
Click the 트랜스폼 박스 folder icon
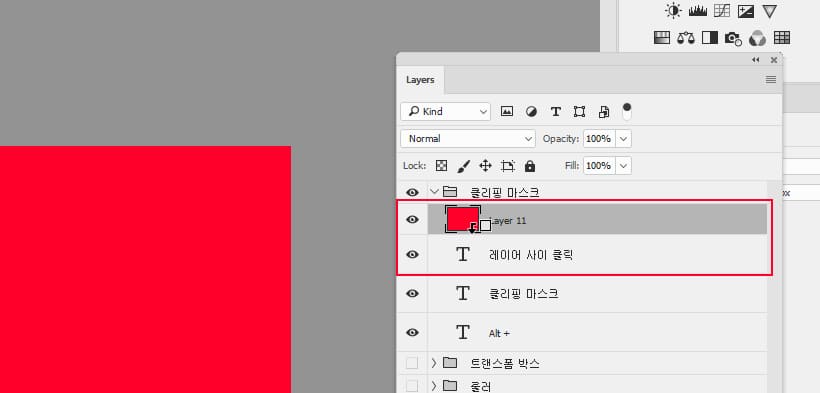[x=450, y=363]
